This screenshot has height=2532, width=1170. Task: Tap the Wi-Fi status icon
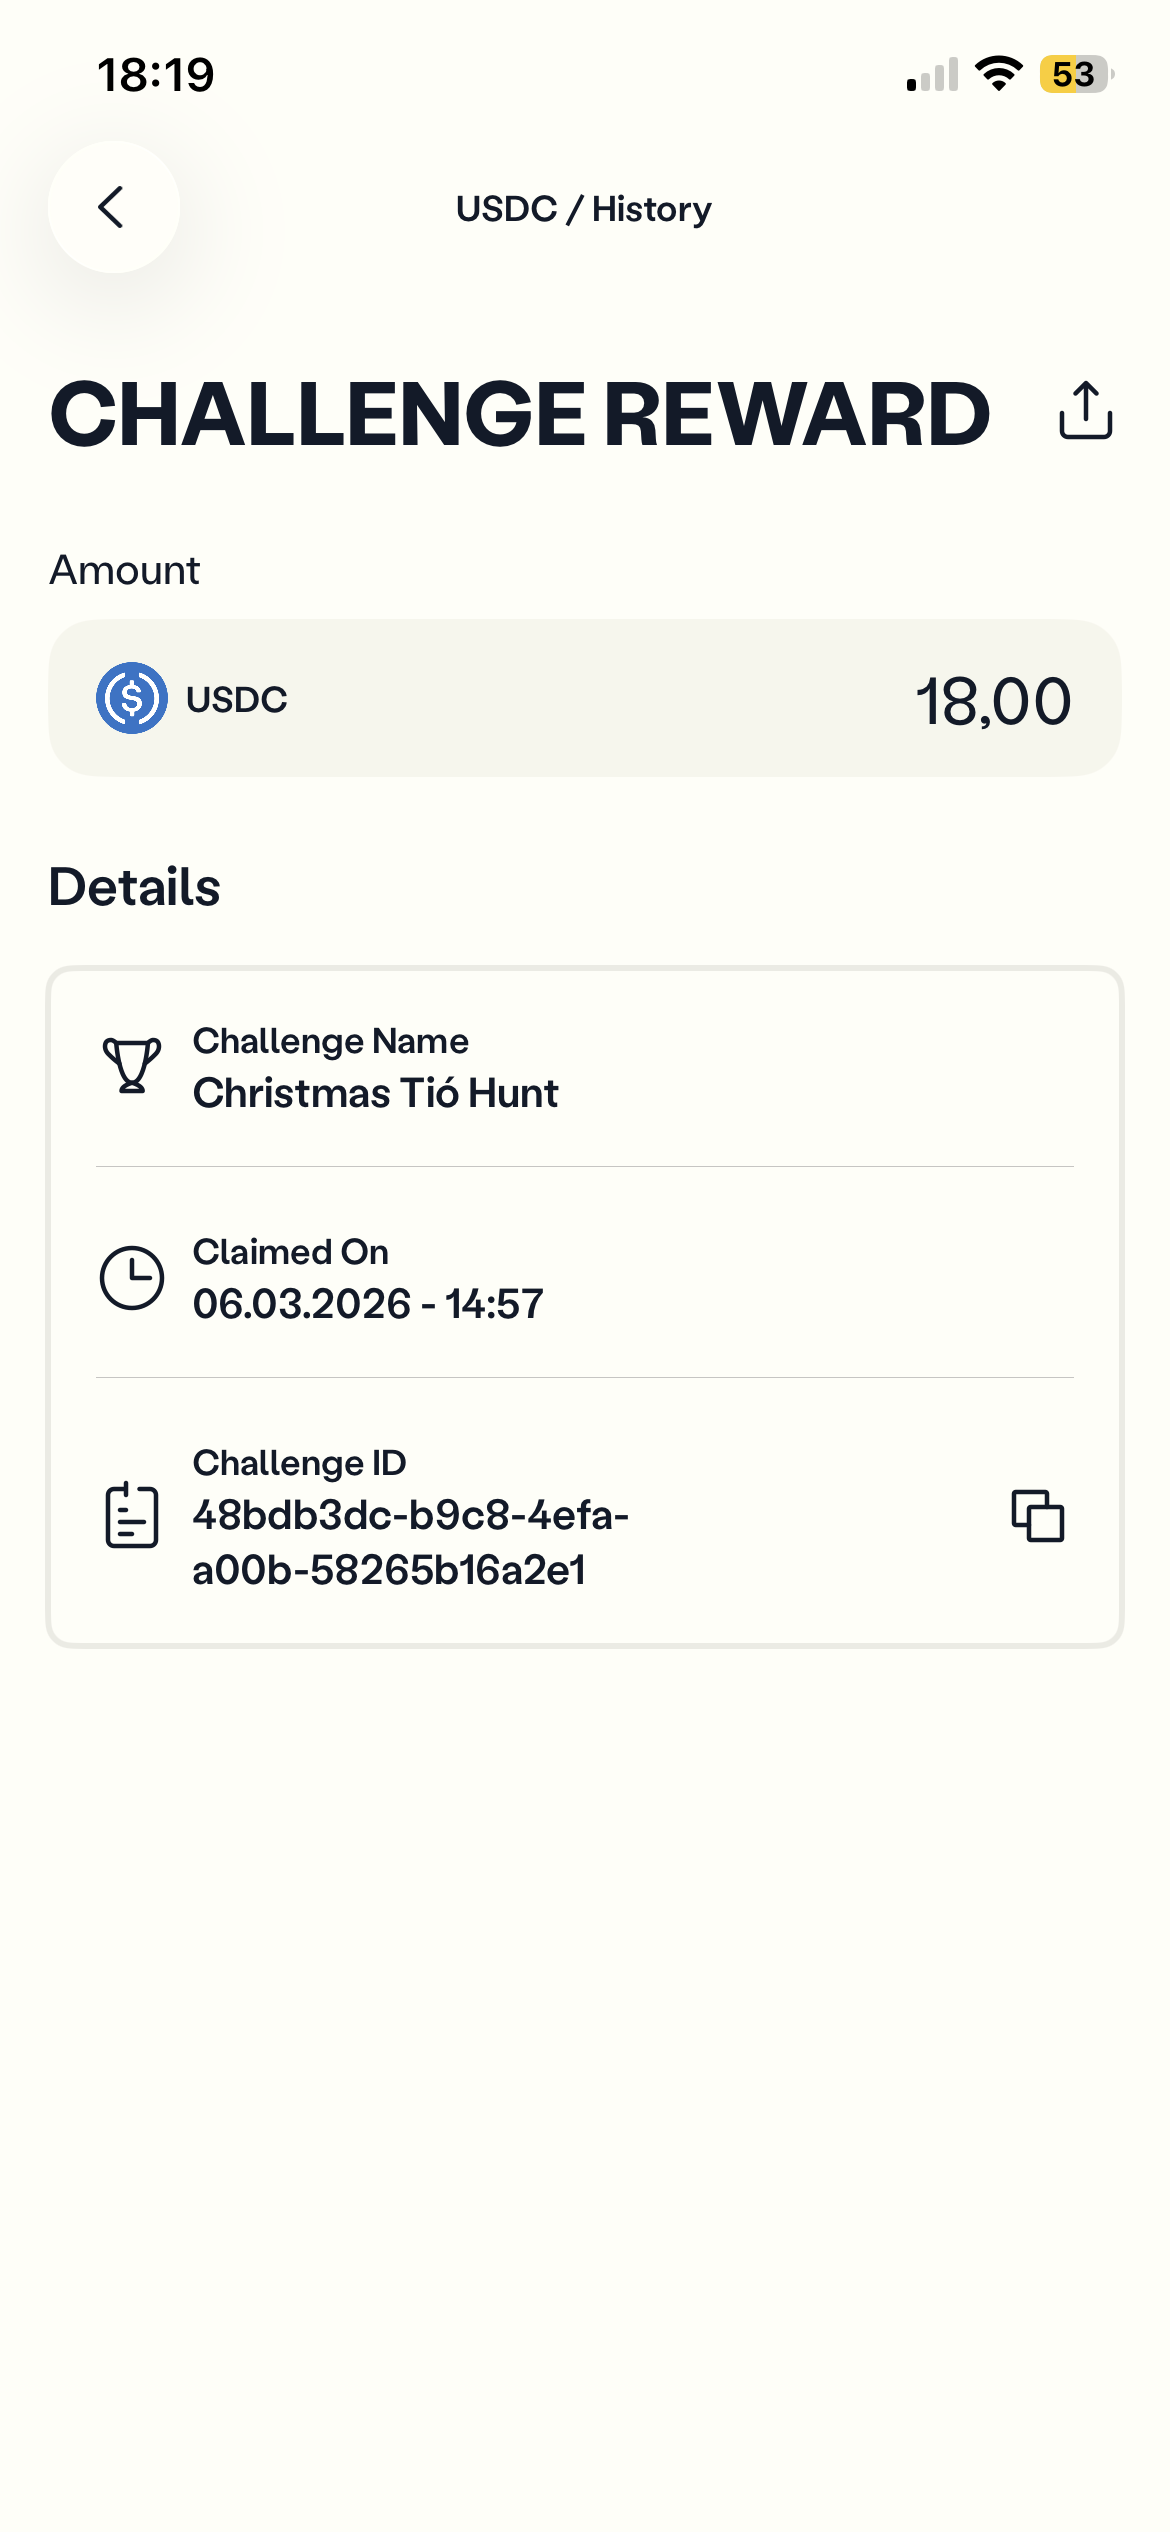[x=998, y=74]
